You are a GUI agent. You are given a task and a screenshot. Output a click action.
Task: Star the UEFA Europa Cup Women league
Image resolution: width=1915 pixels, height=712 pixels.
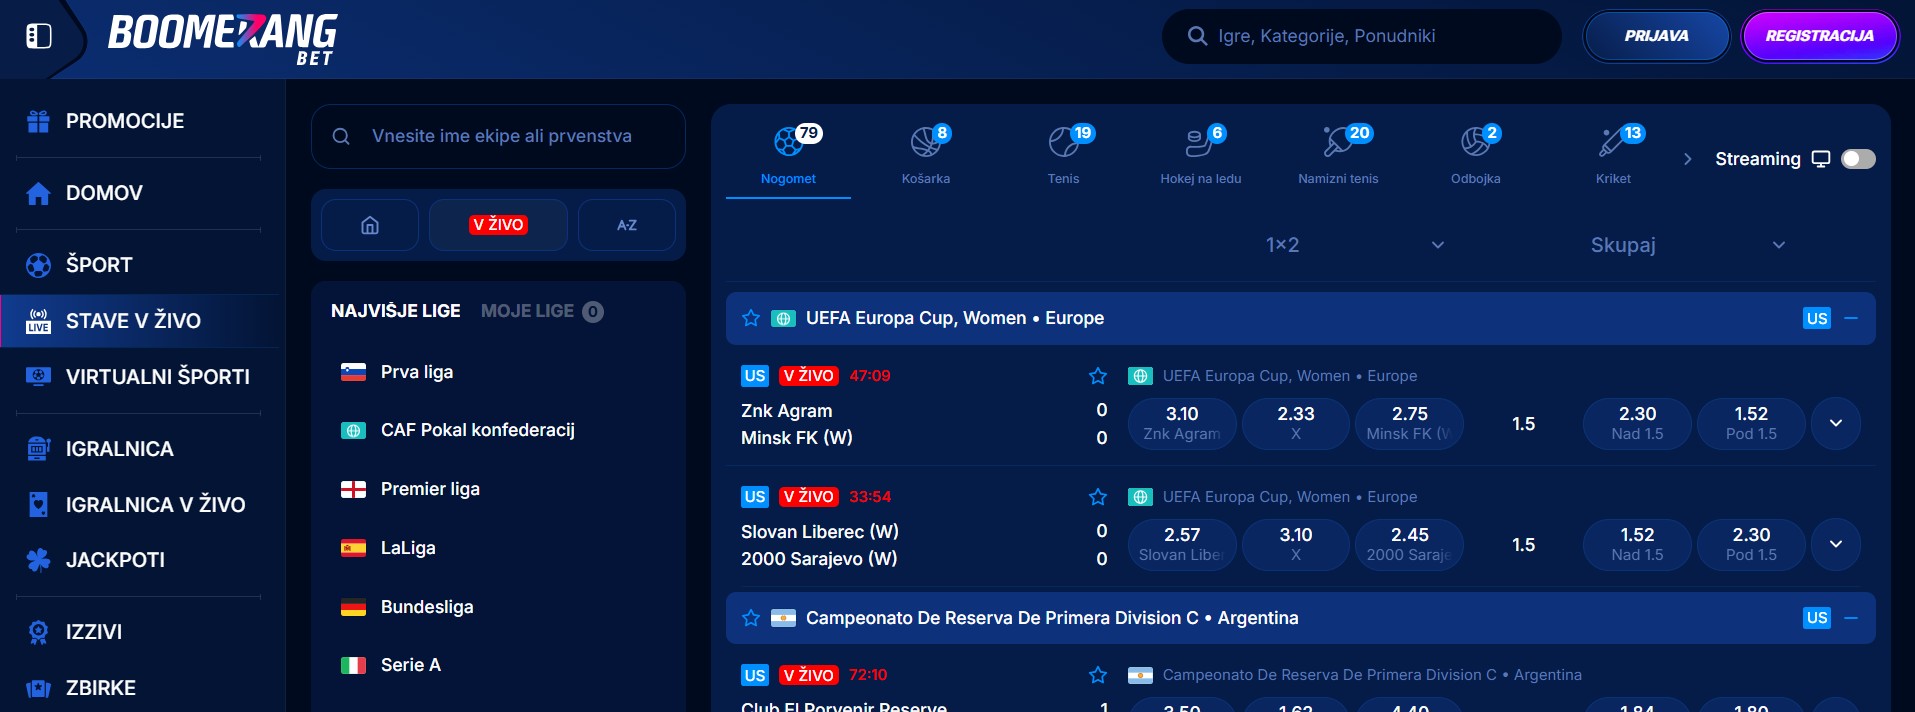point(751,318)
